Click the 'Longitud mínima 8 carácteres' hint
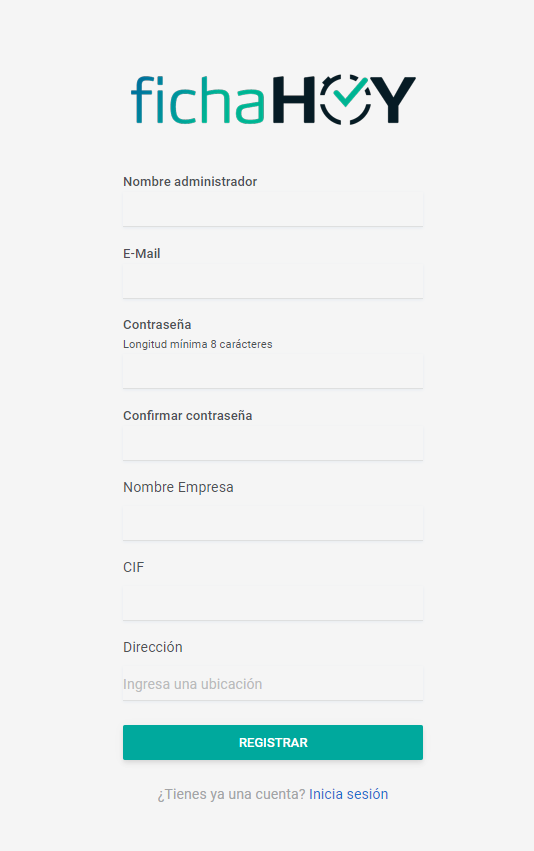This screenshot has width=534, height=851. [x=198, y=344]
